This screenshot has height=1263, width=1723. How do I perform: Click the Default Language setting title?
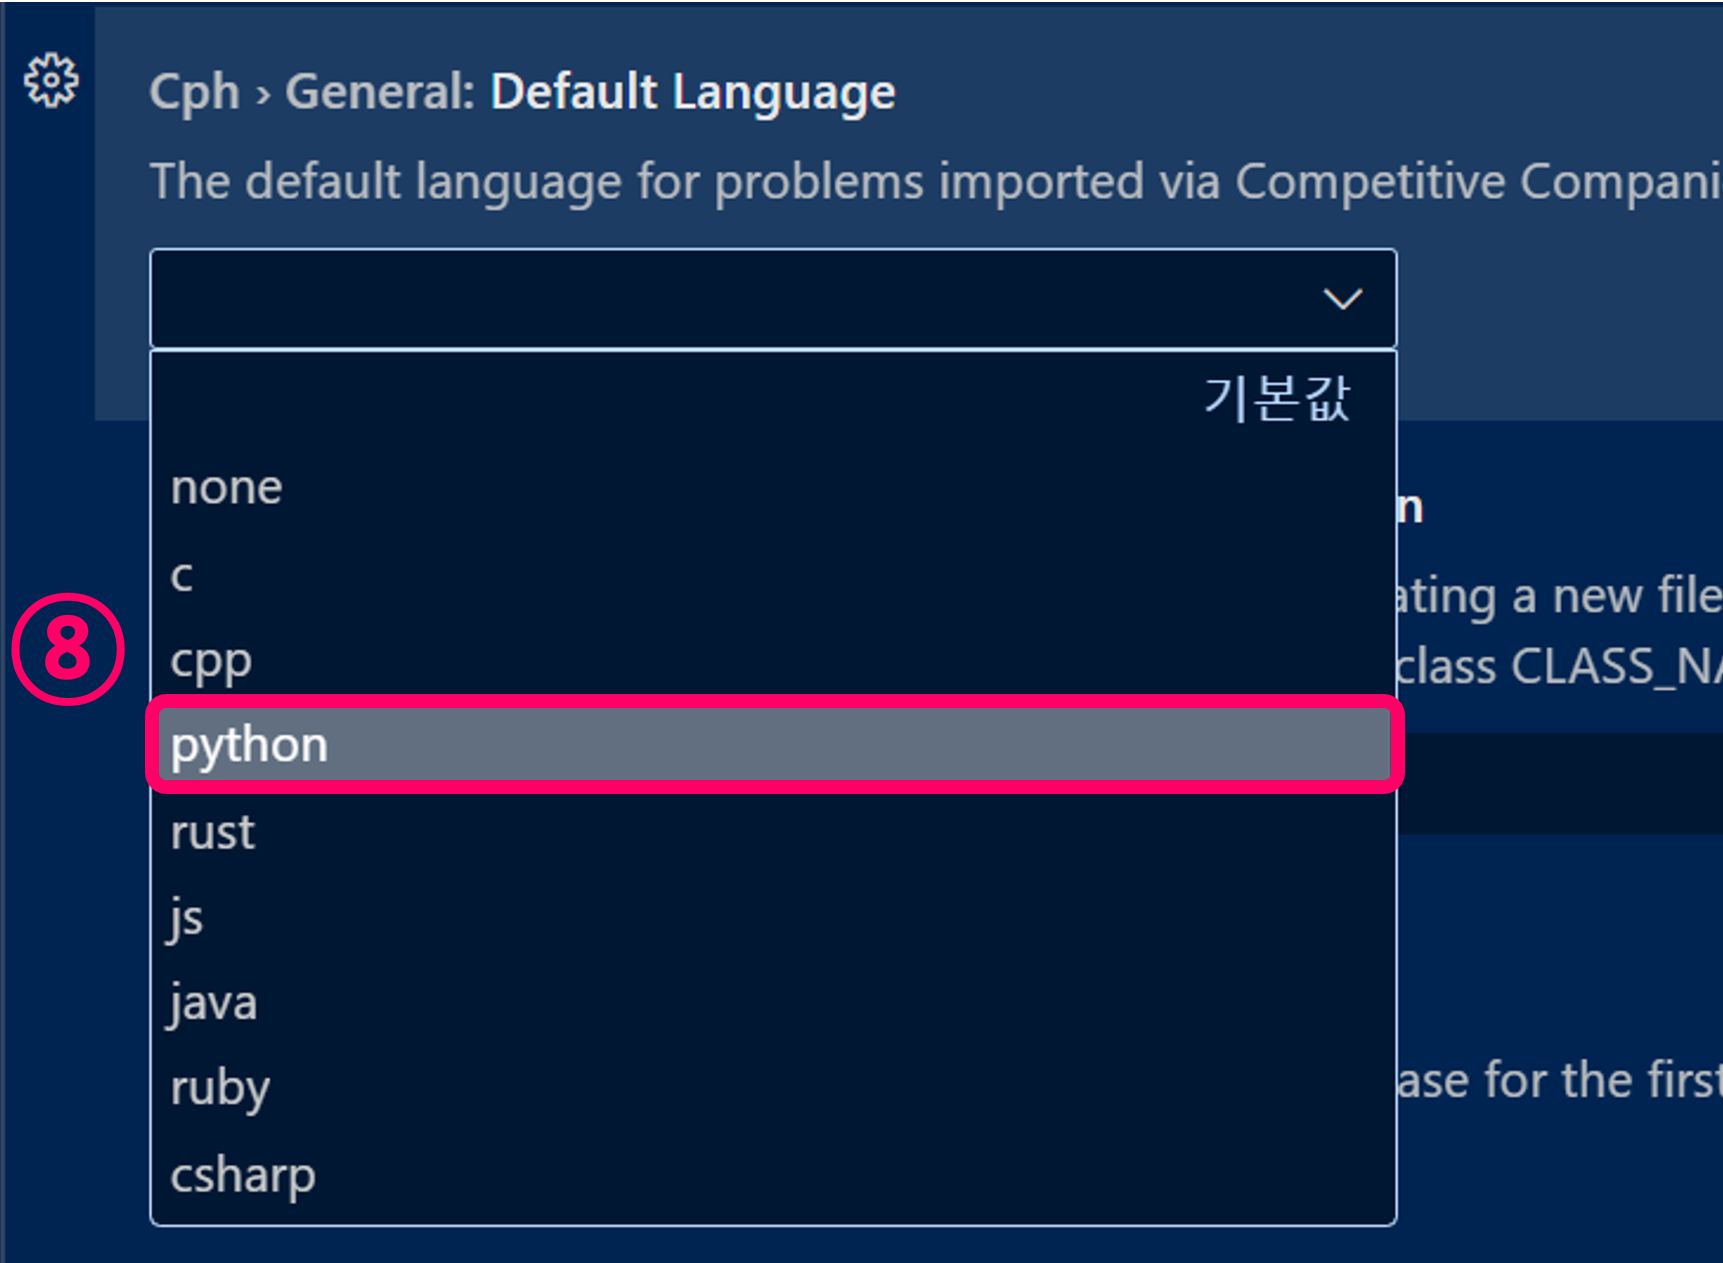[x=692, y=92]
